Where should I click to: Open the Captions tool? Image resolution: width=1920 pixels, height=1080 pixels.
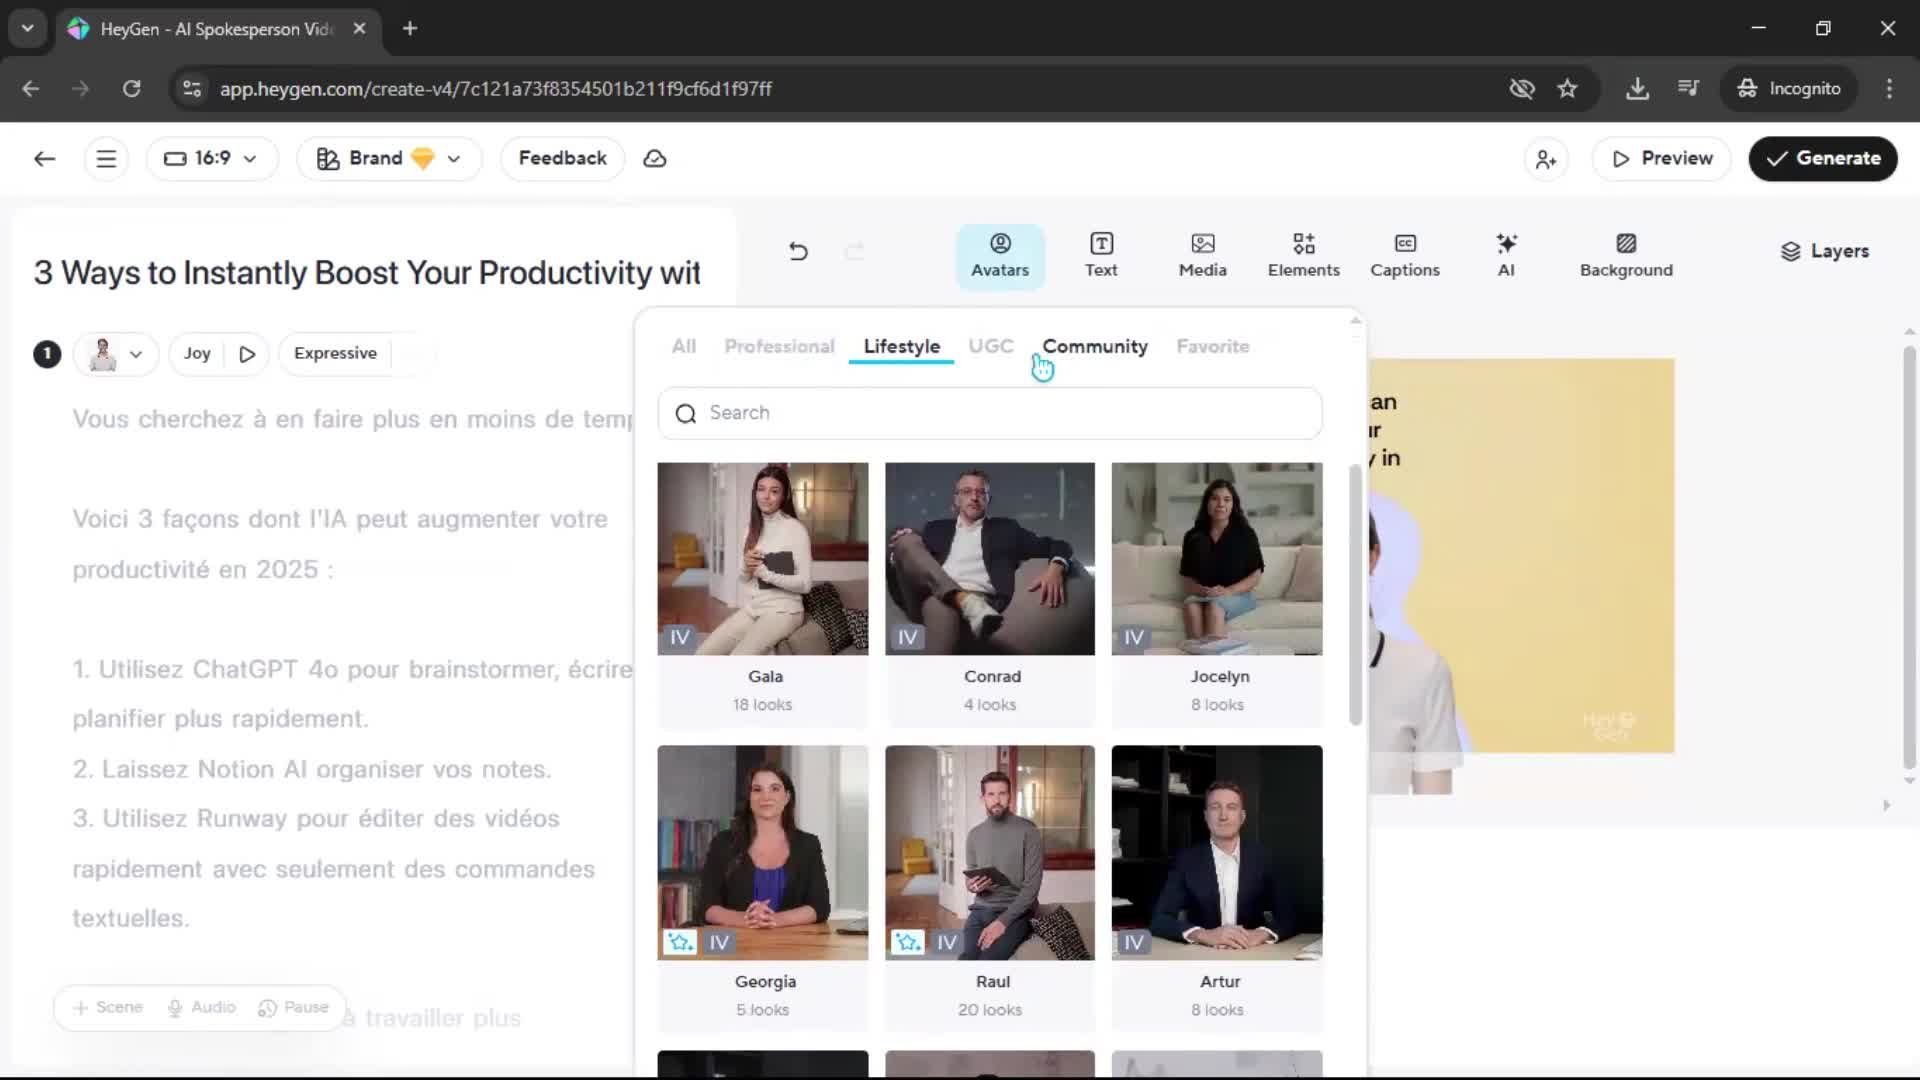pyautogui.click(x=1404, y=255)
